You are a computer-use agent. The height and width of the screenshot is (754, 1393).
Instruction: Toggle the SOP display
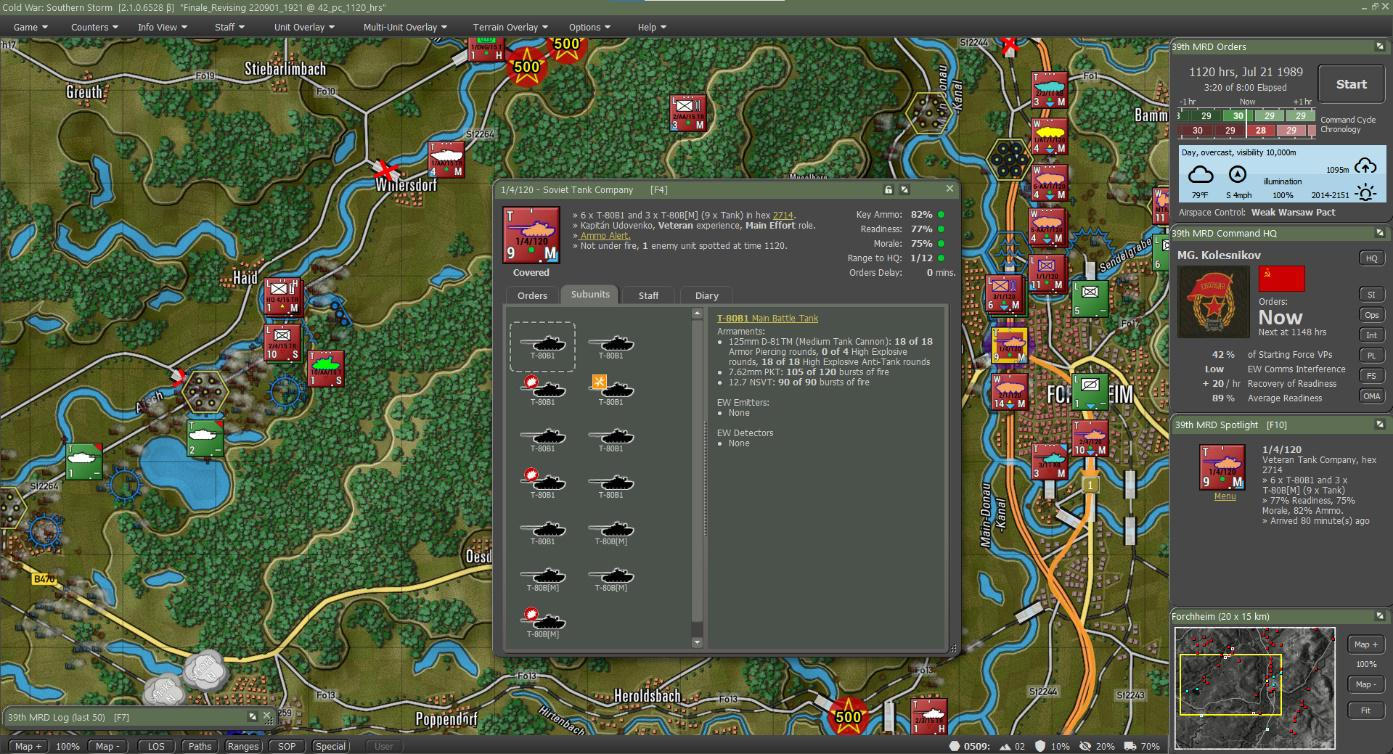click(x=287, y=746)
